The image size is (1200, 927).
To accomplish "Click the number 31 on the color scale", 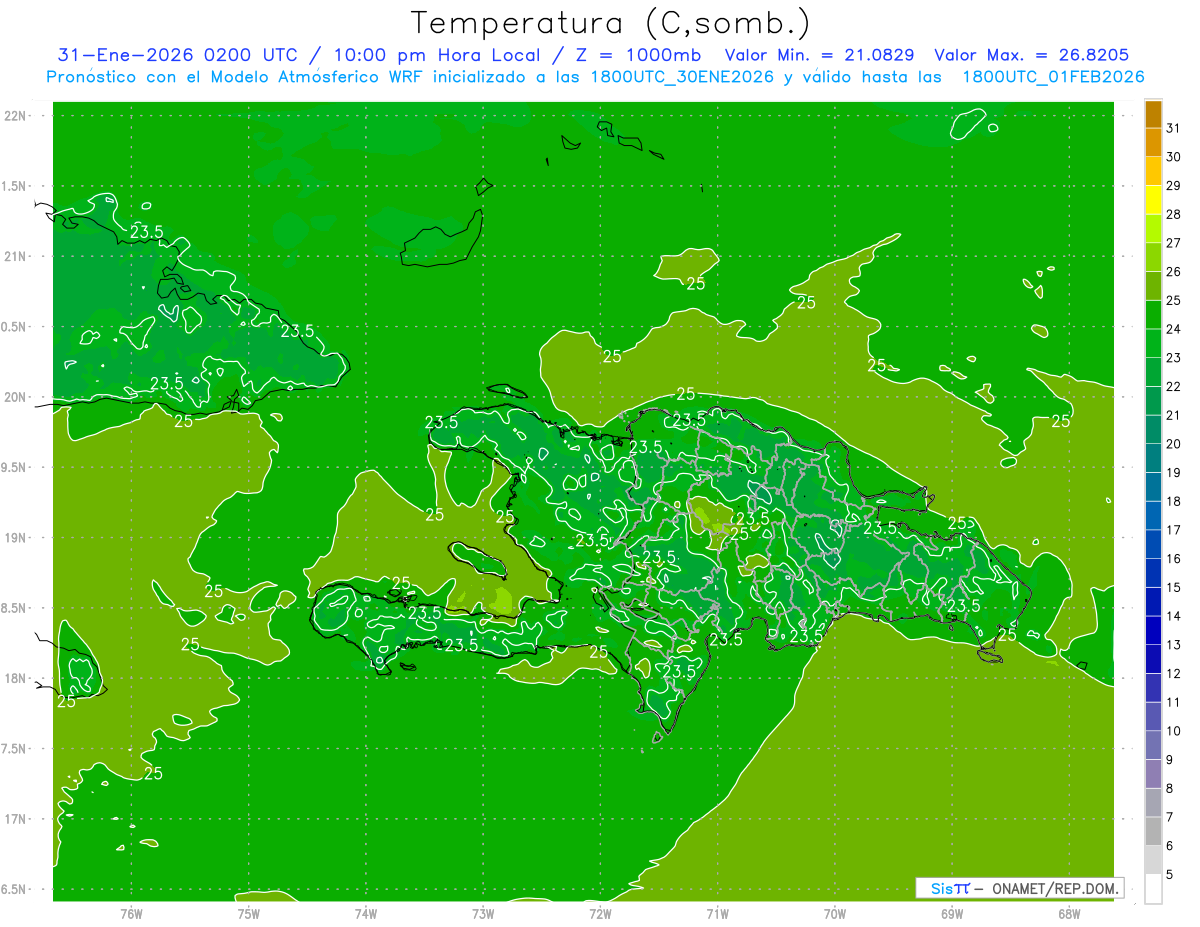I will pyautogui.click(x=1174, y=128).
